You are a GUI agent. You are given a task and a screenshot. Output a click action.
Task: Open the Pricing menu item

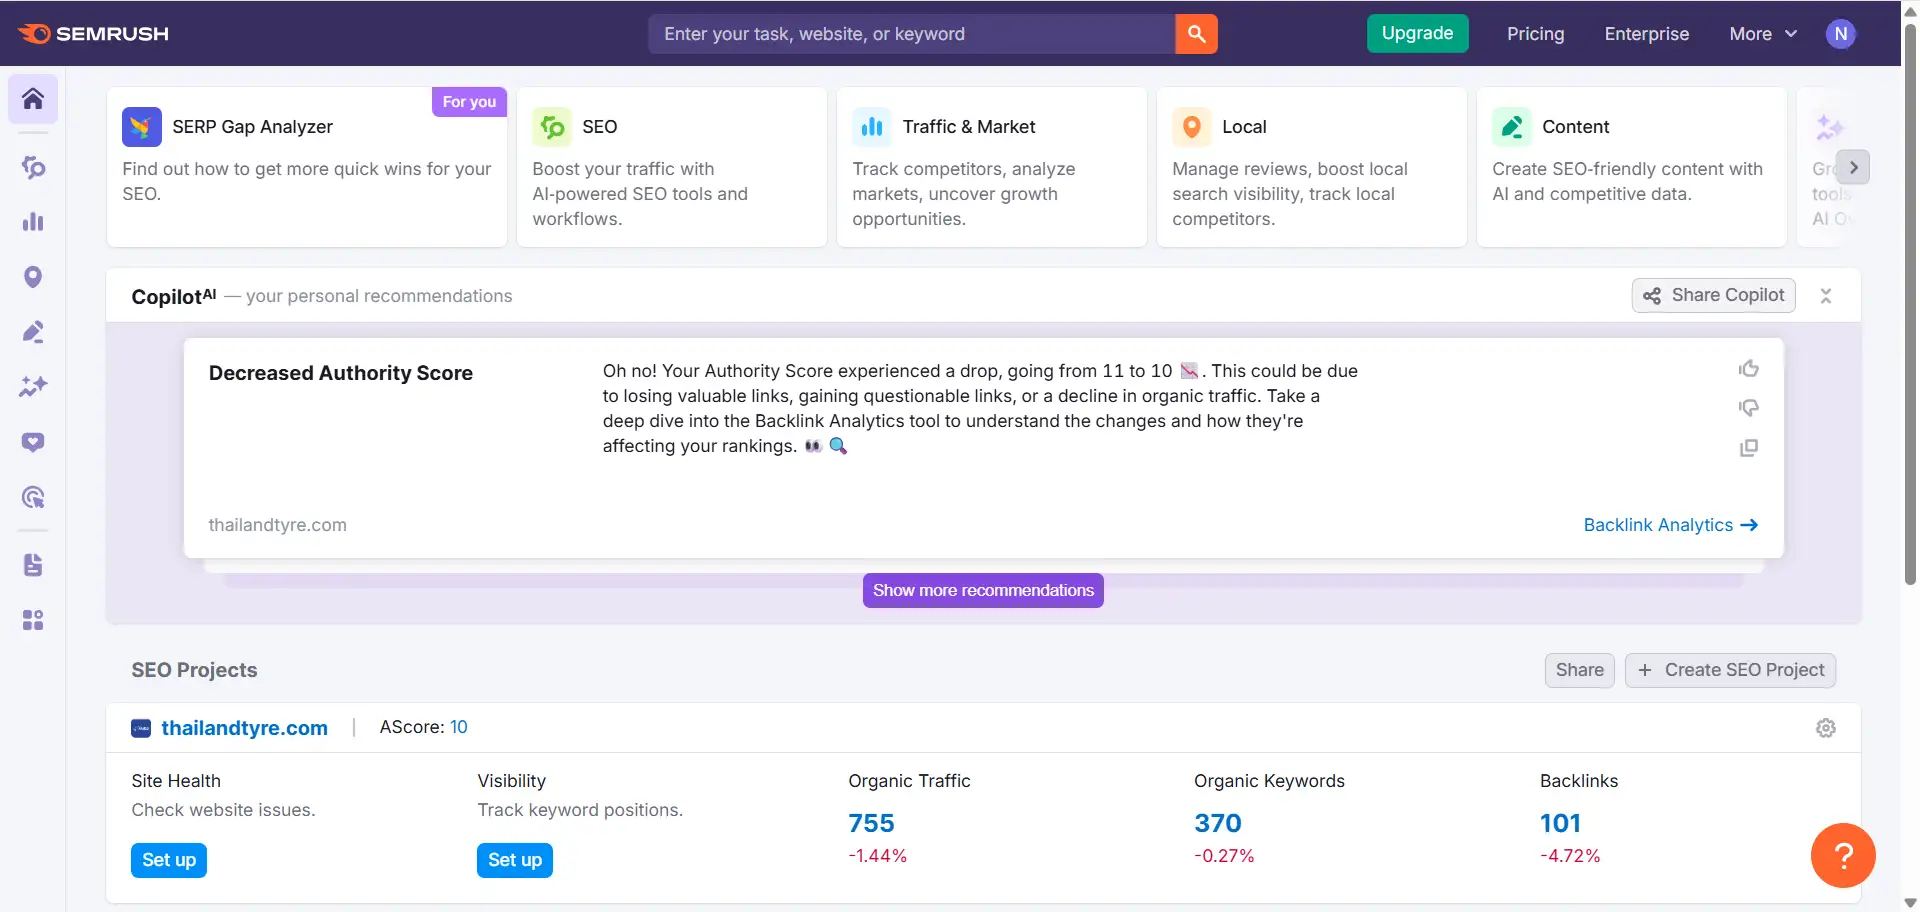coord(1536,34)
